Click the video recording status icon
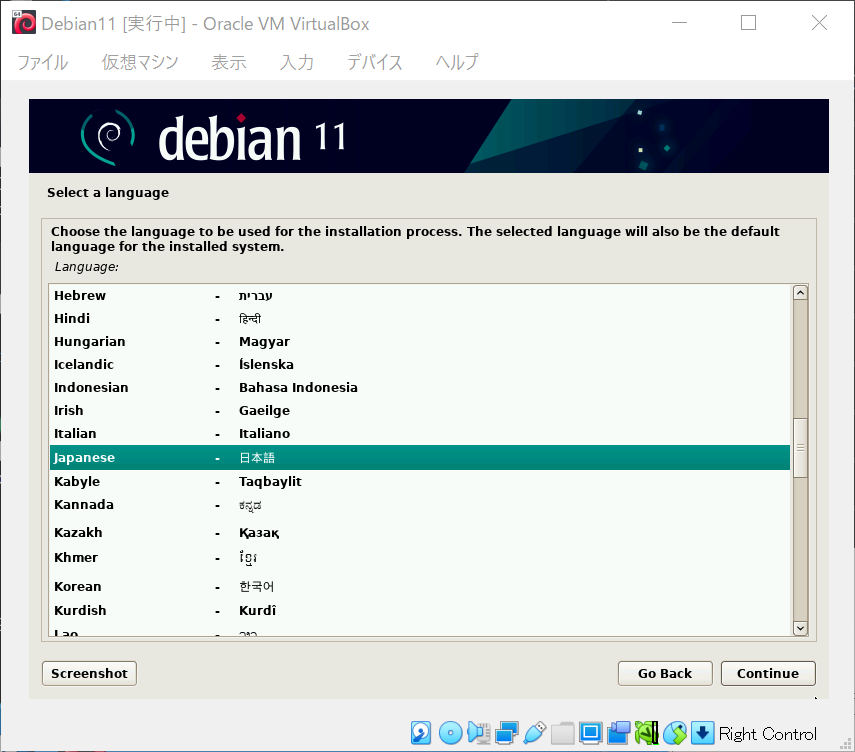Viewport: 855px width, 752px height. coord(619,733)
